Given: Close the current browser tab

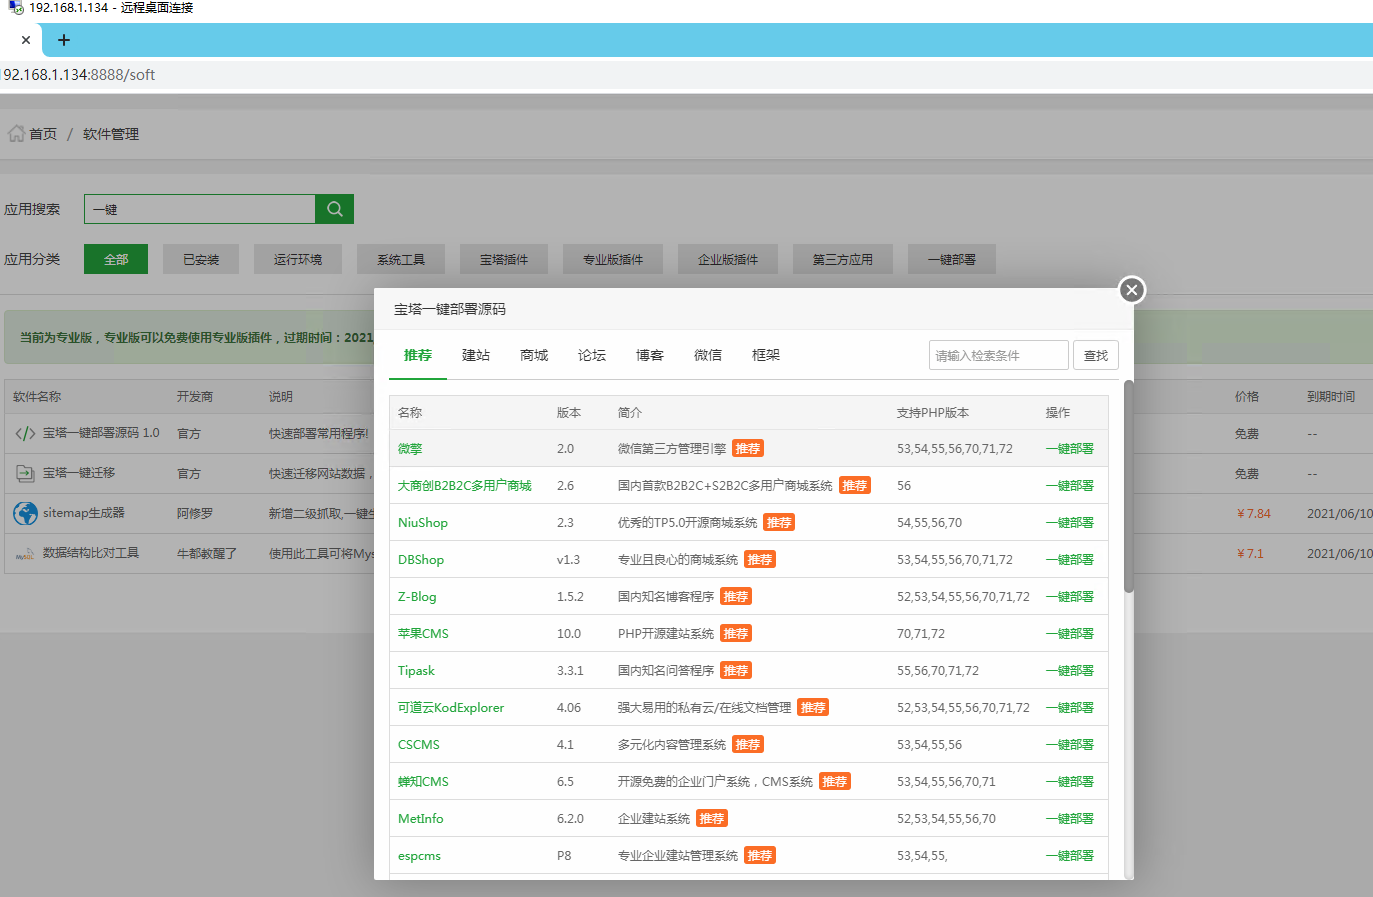Looking at the screenshot, I should (x=26, y=40).
